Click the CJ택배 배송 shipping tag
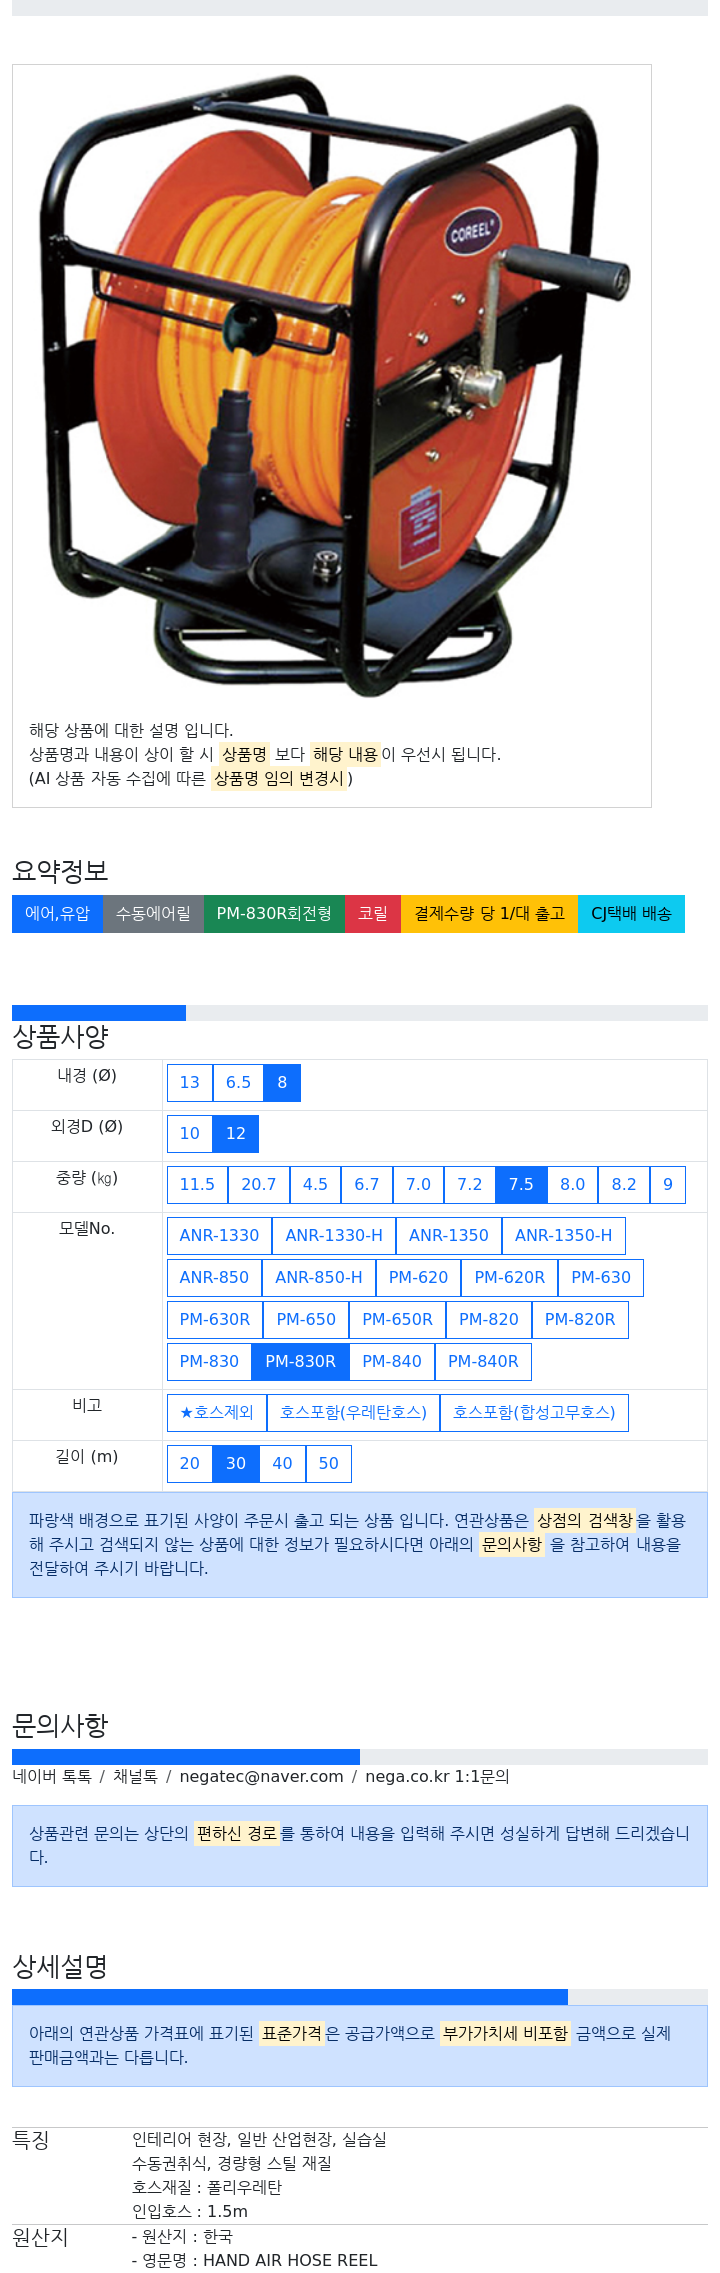 (631, 913)
